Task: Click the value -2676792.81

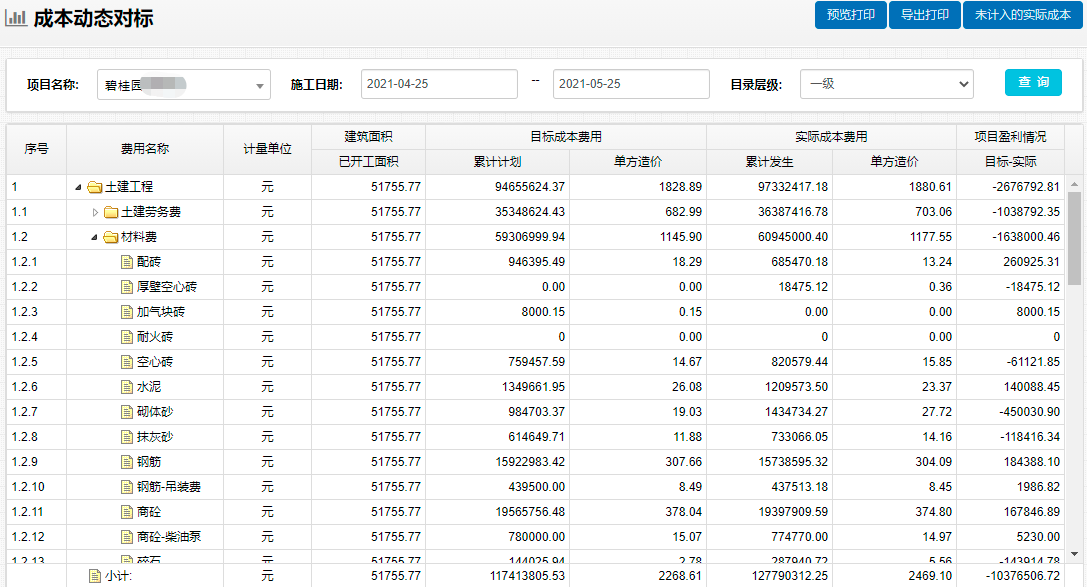Action: tap(1025, 187)
